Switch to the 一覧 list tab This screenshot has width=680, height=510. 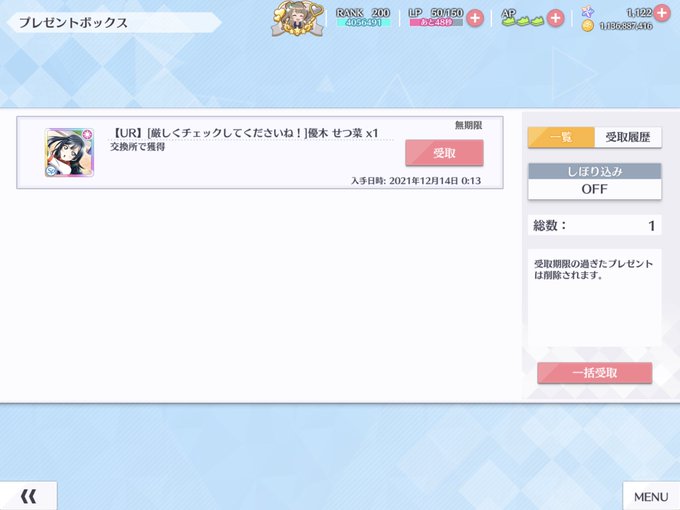tap(561, 137)
